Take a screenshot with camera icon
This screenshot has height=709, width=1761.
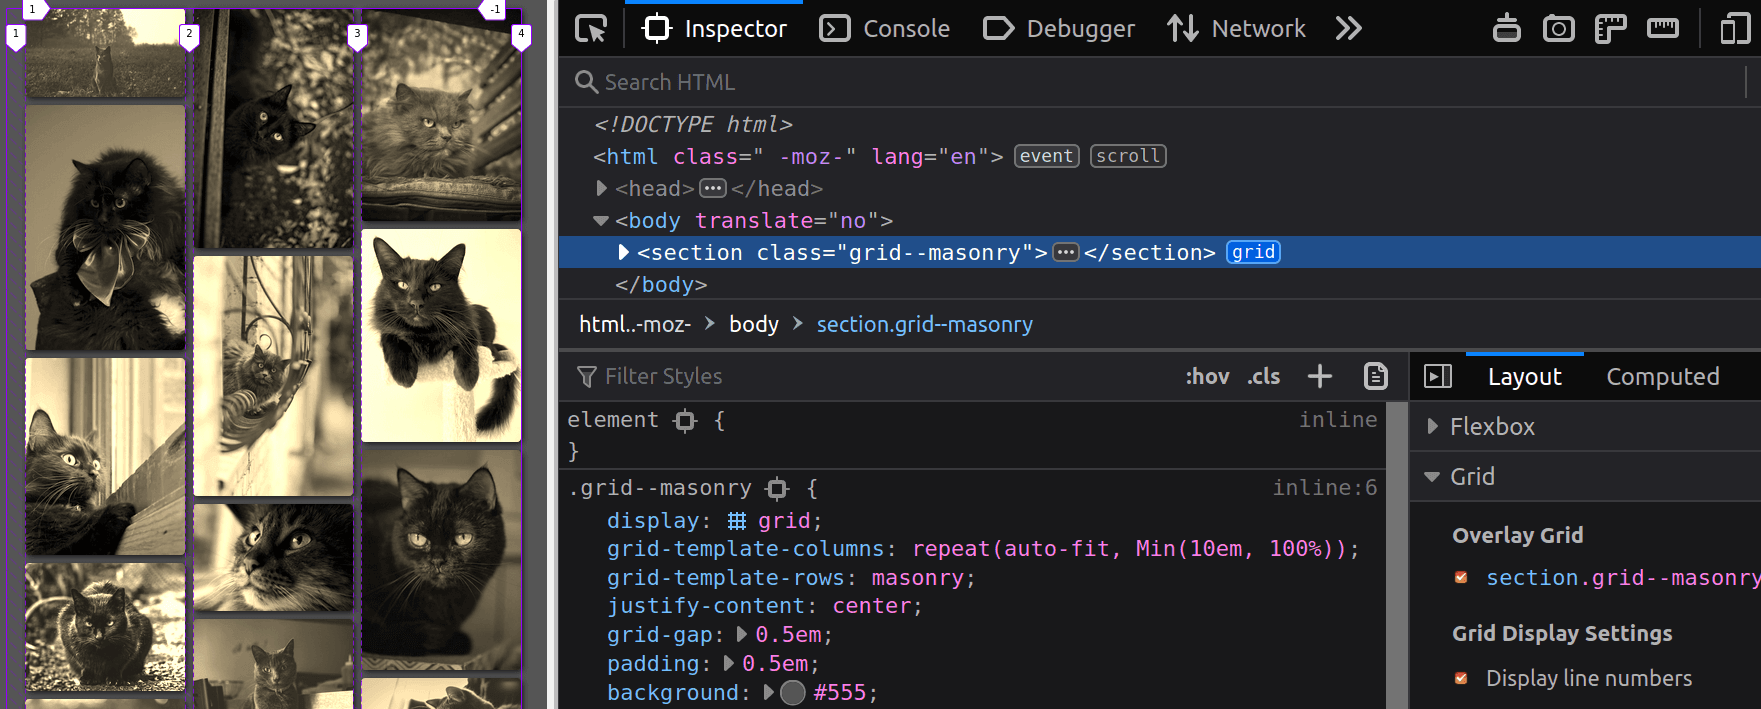(x=1558, y=29)
